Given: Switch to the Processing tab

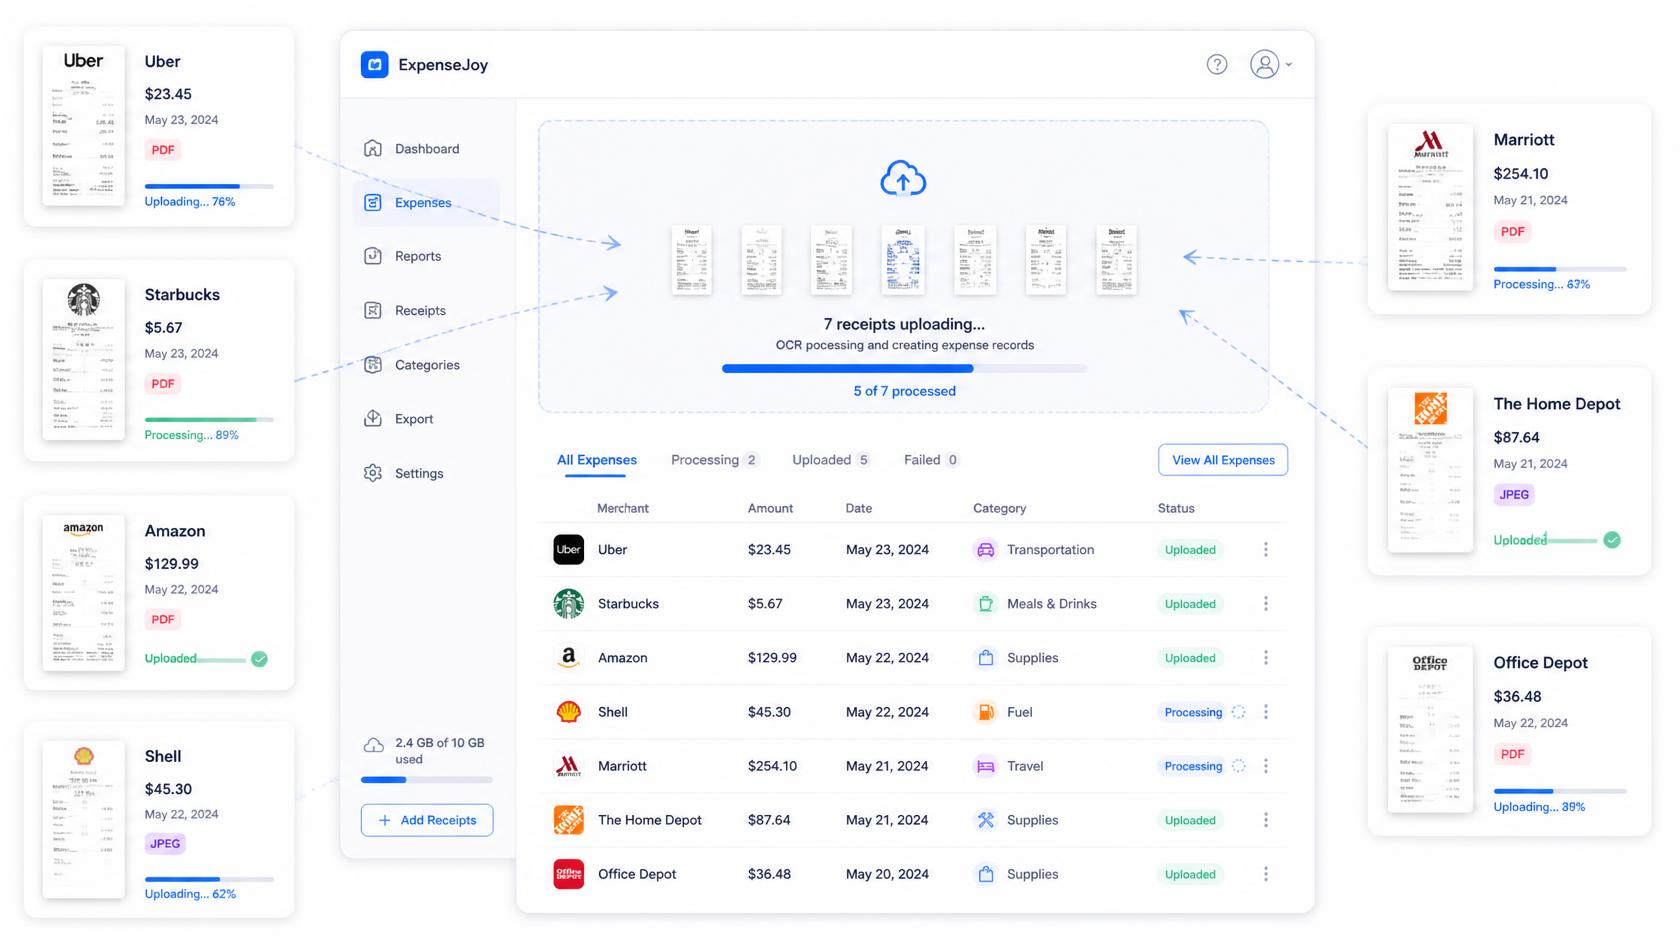Looking at the screenshot, I should pyautogui.click(x=714, y=460).
